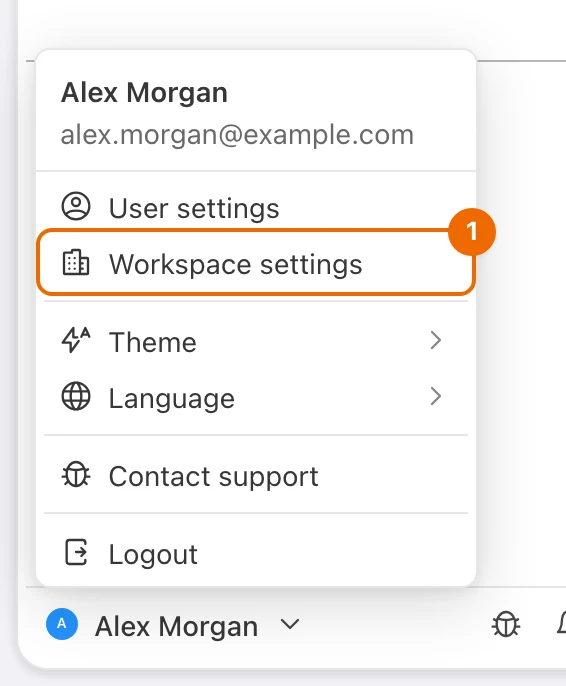Log out via the Logout entry
The height and width of the screenshot is (686, 566).
256,553
